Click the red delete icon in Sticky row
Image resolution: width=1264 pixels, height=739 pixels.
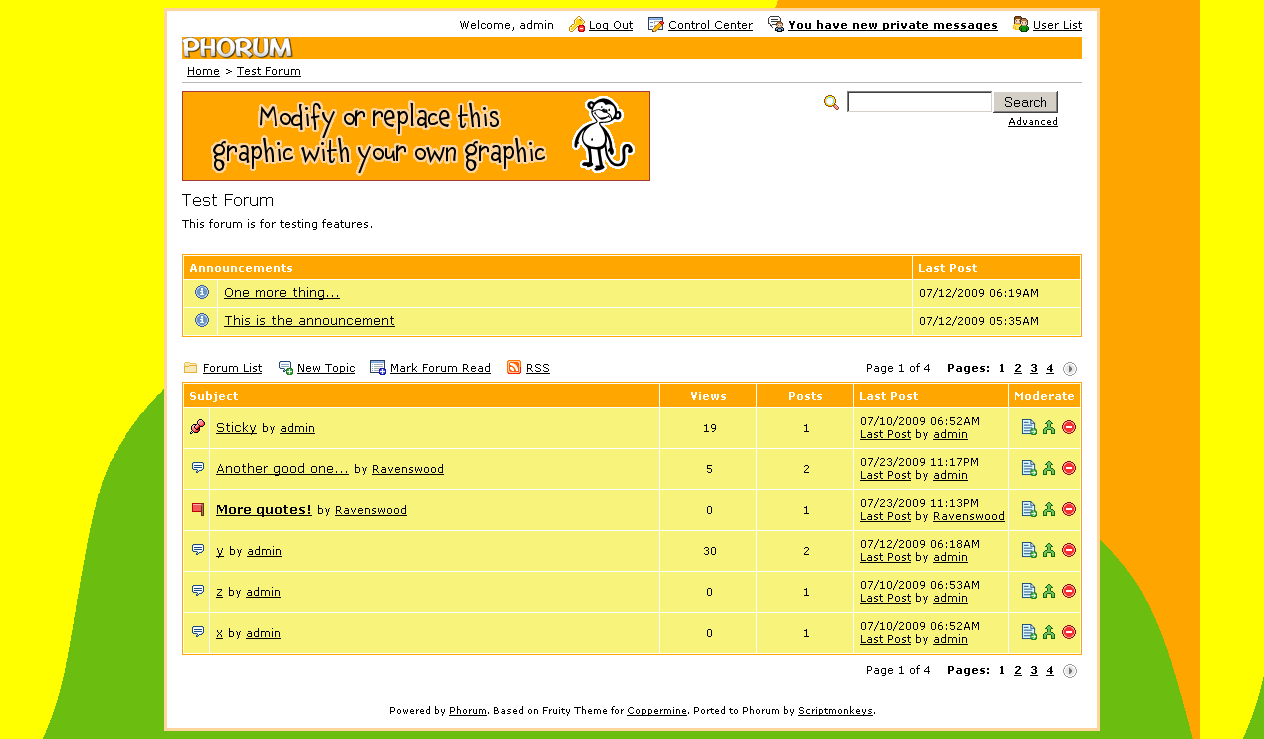click(1069, 427)
